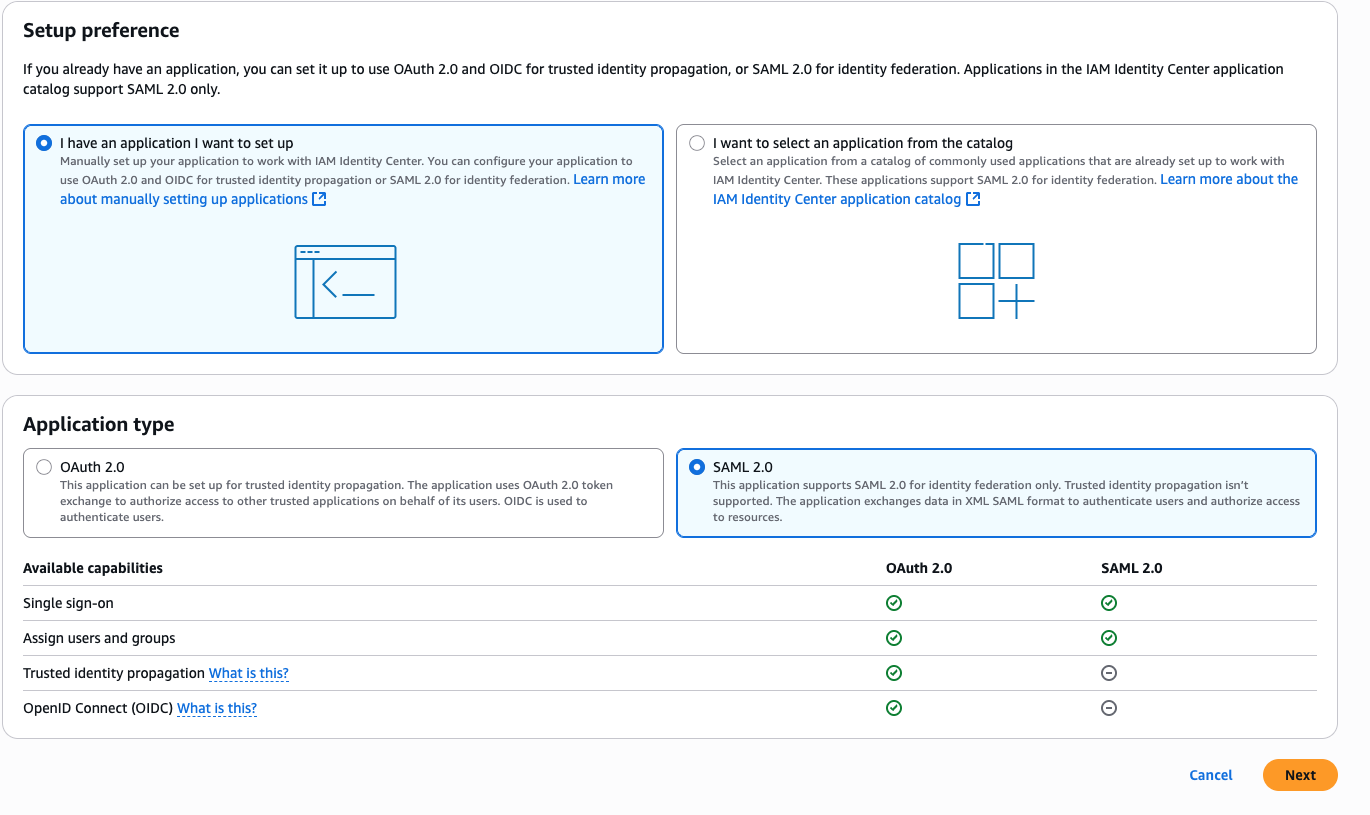Click the application catalog grid-plus icon
1370x815 pixels.
[996, 281]
